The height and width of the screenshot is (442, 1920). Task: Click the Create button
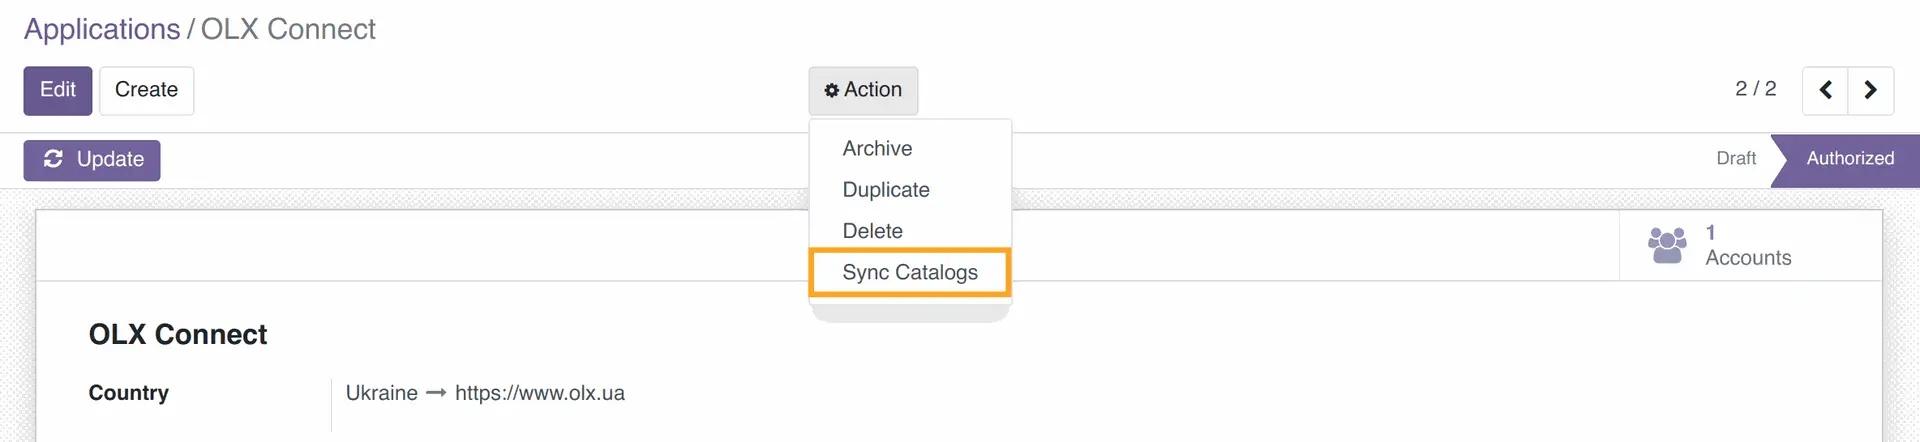point(146,90)
